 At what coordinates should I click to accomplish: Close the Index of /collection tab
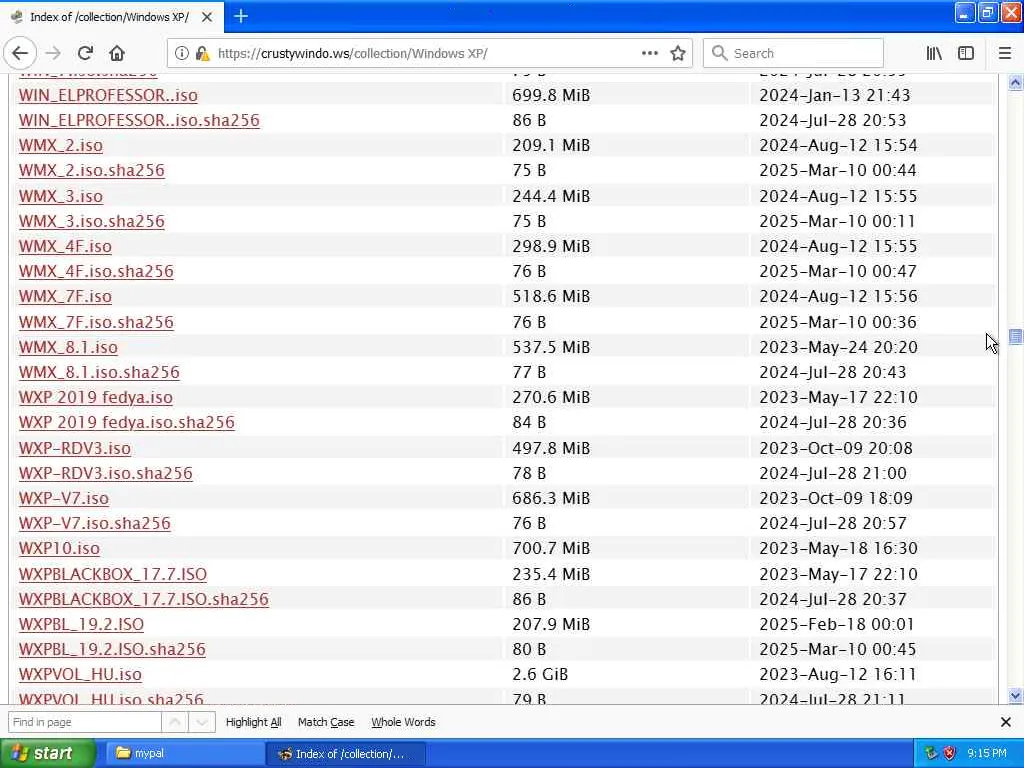(207, 17)
